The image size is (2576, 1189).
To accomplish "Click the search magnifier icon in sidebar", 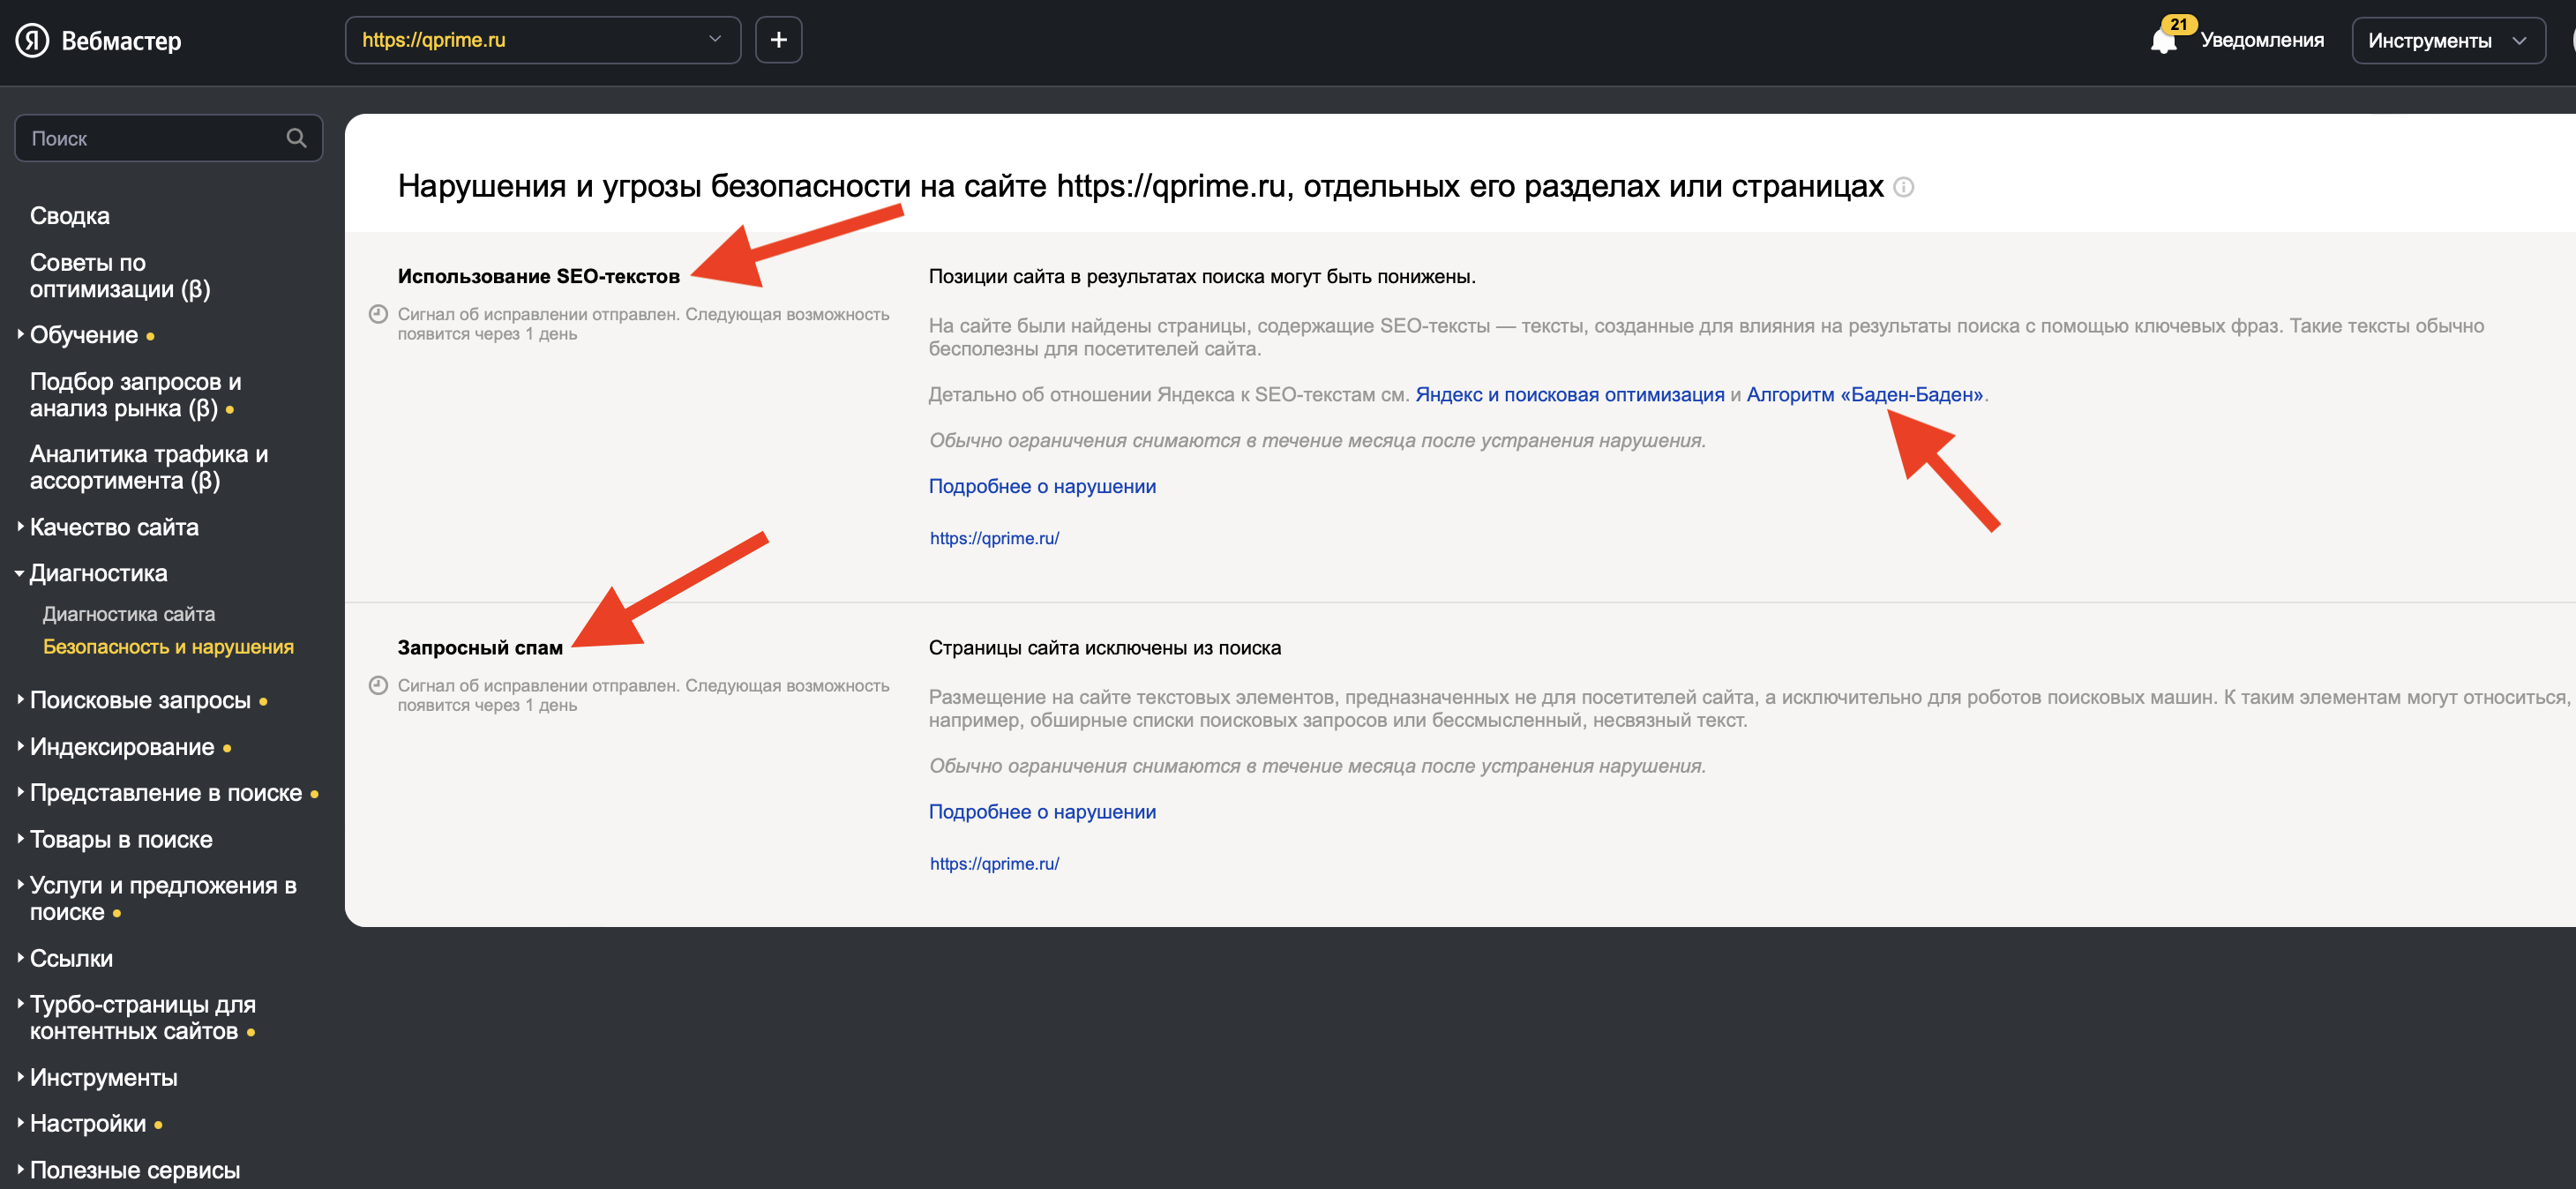I will pyautogui.click(x=296, y=138).
